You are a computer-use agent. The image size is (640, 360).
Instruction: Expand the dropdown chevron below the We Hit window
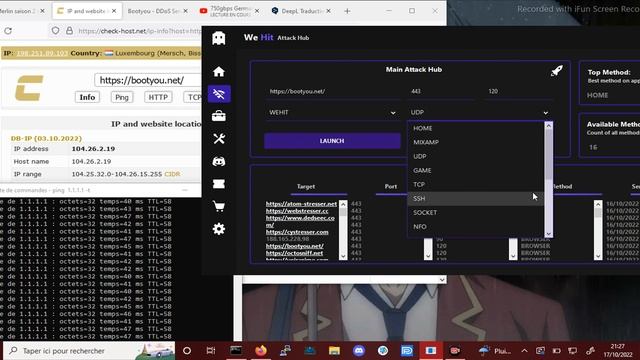coord(442,280)
